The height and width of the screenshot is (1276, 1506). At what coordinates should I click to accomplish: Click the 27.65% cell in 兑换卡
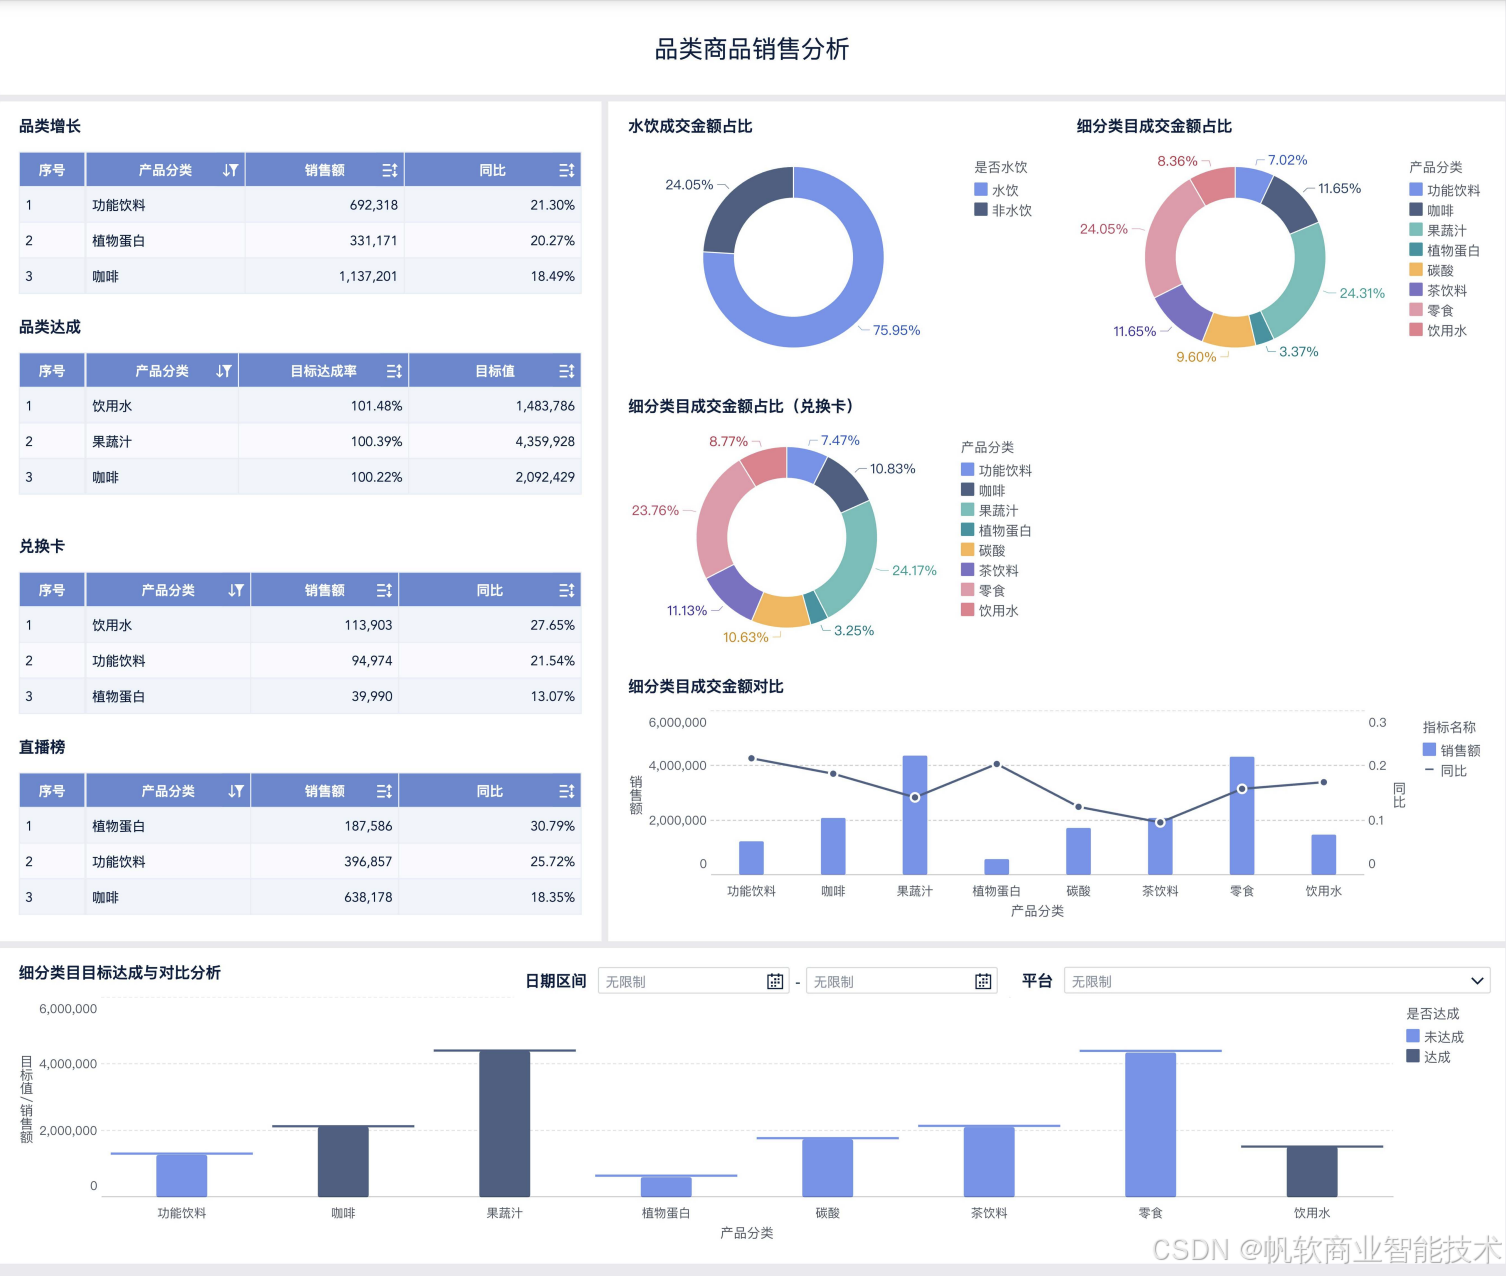(490, 625)
